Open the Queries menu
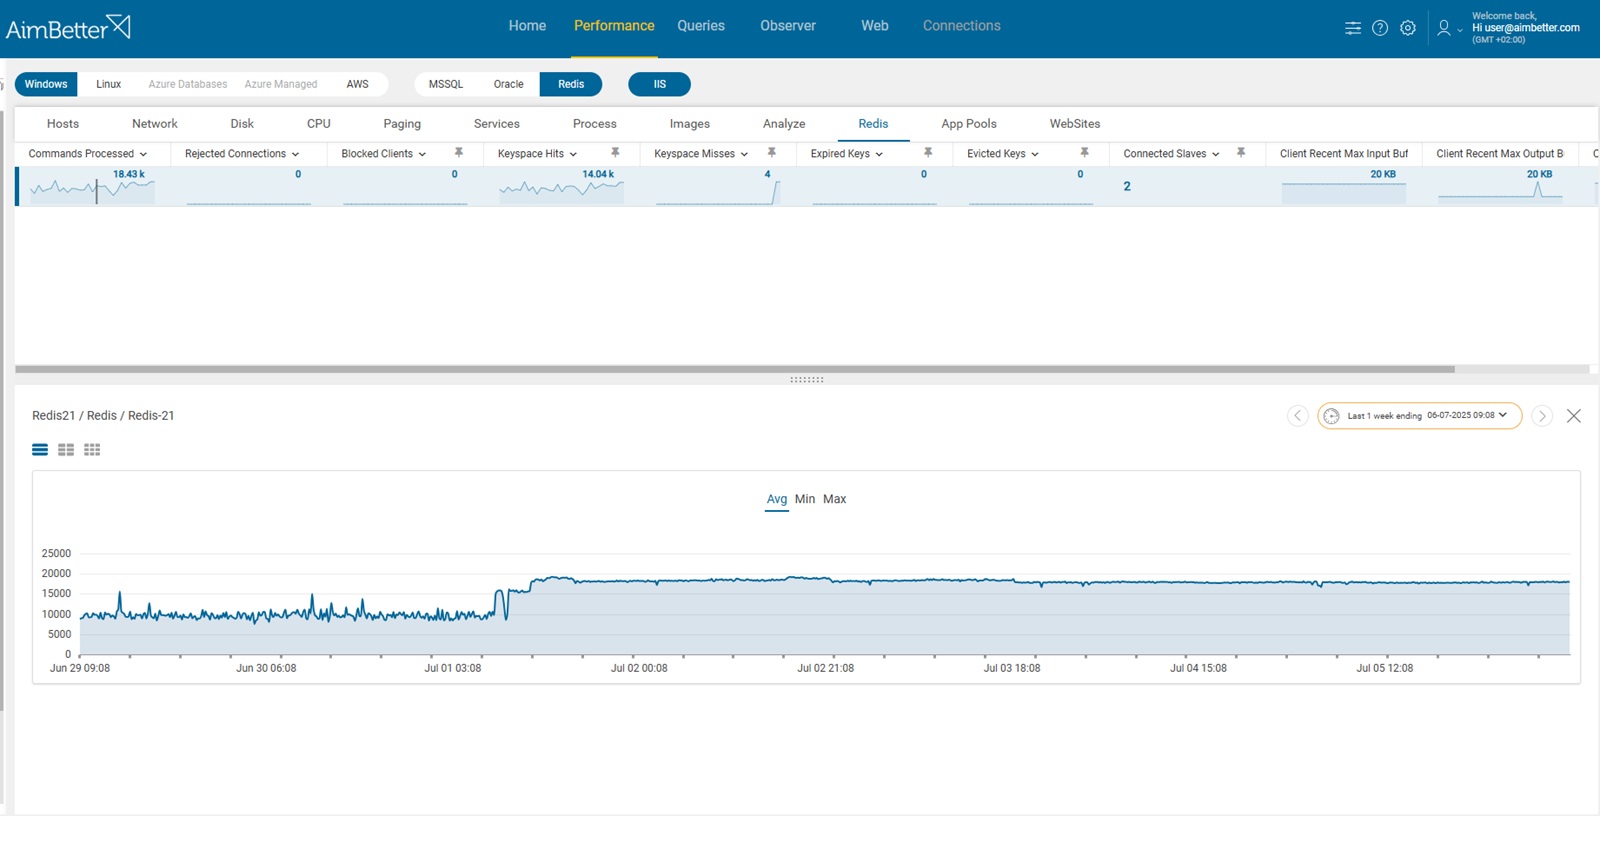Viewport: 1600px width, 851px height. pyautogui.click(x=701, y=26)
